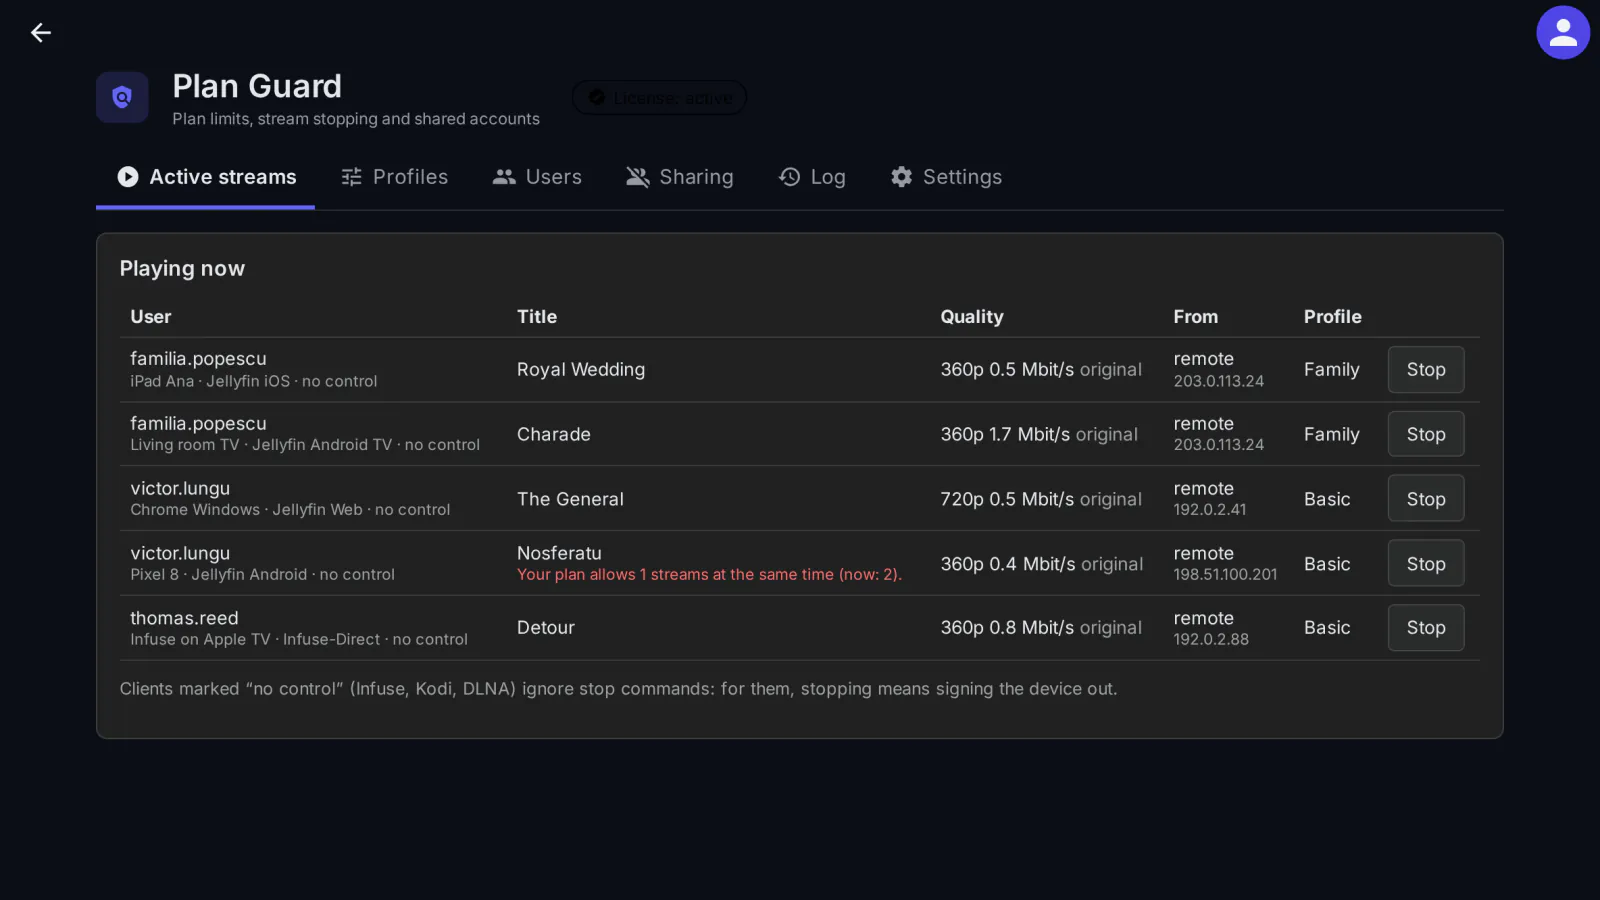The height and width of the screenshot is (900, 1600).
Task: Click Infuse on Apple TV device line
Action: [299, 640]
